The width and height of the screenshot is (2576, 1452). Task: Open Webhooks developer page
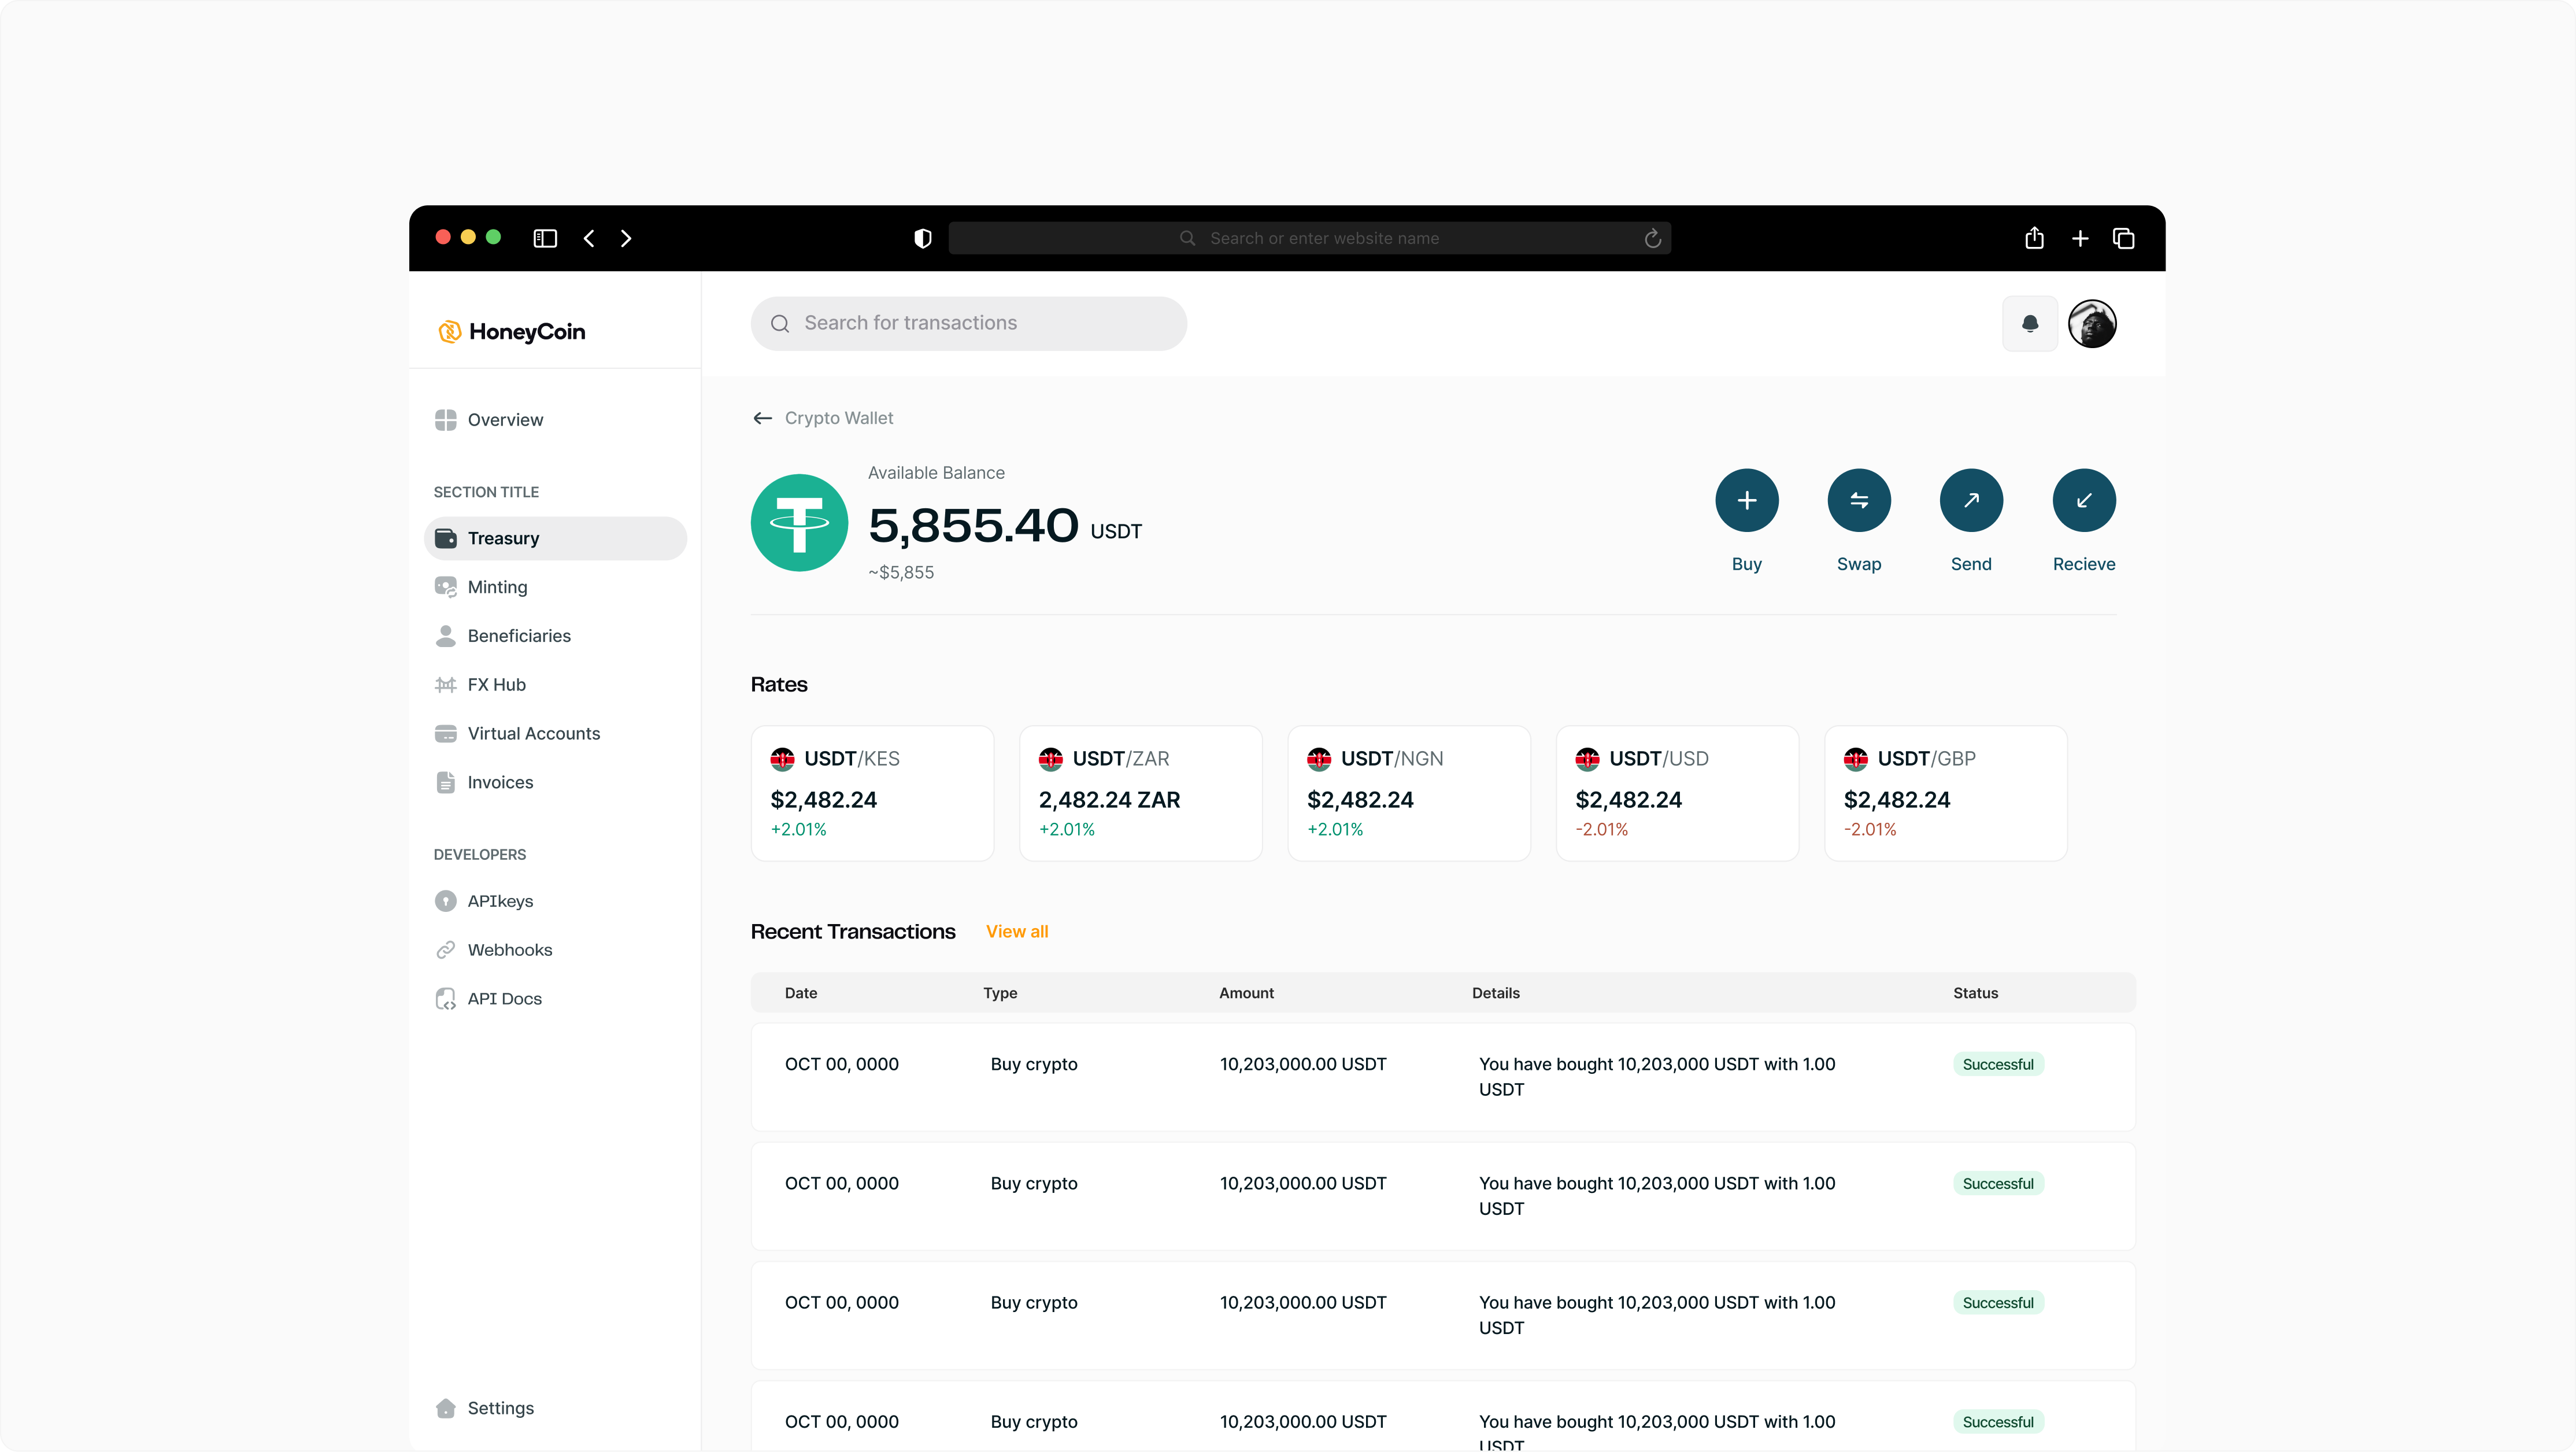[x=509, y=950]
